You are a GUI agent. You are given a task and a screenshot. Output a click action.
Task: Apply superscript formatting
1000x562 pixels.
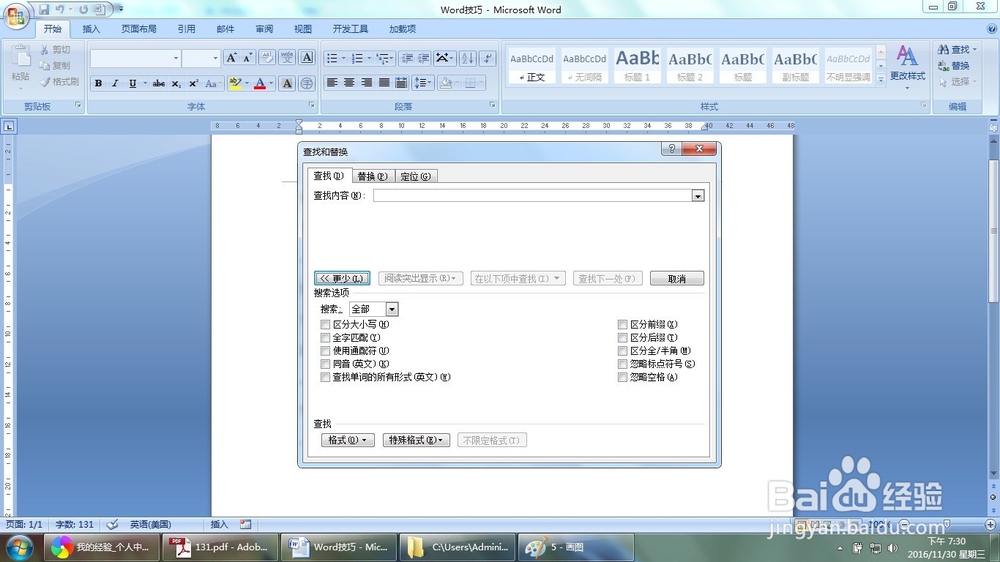click(193, 83)
